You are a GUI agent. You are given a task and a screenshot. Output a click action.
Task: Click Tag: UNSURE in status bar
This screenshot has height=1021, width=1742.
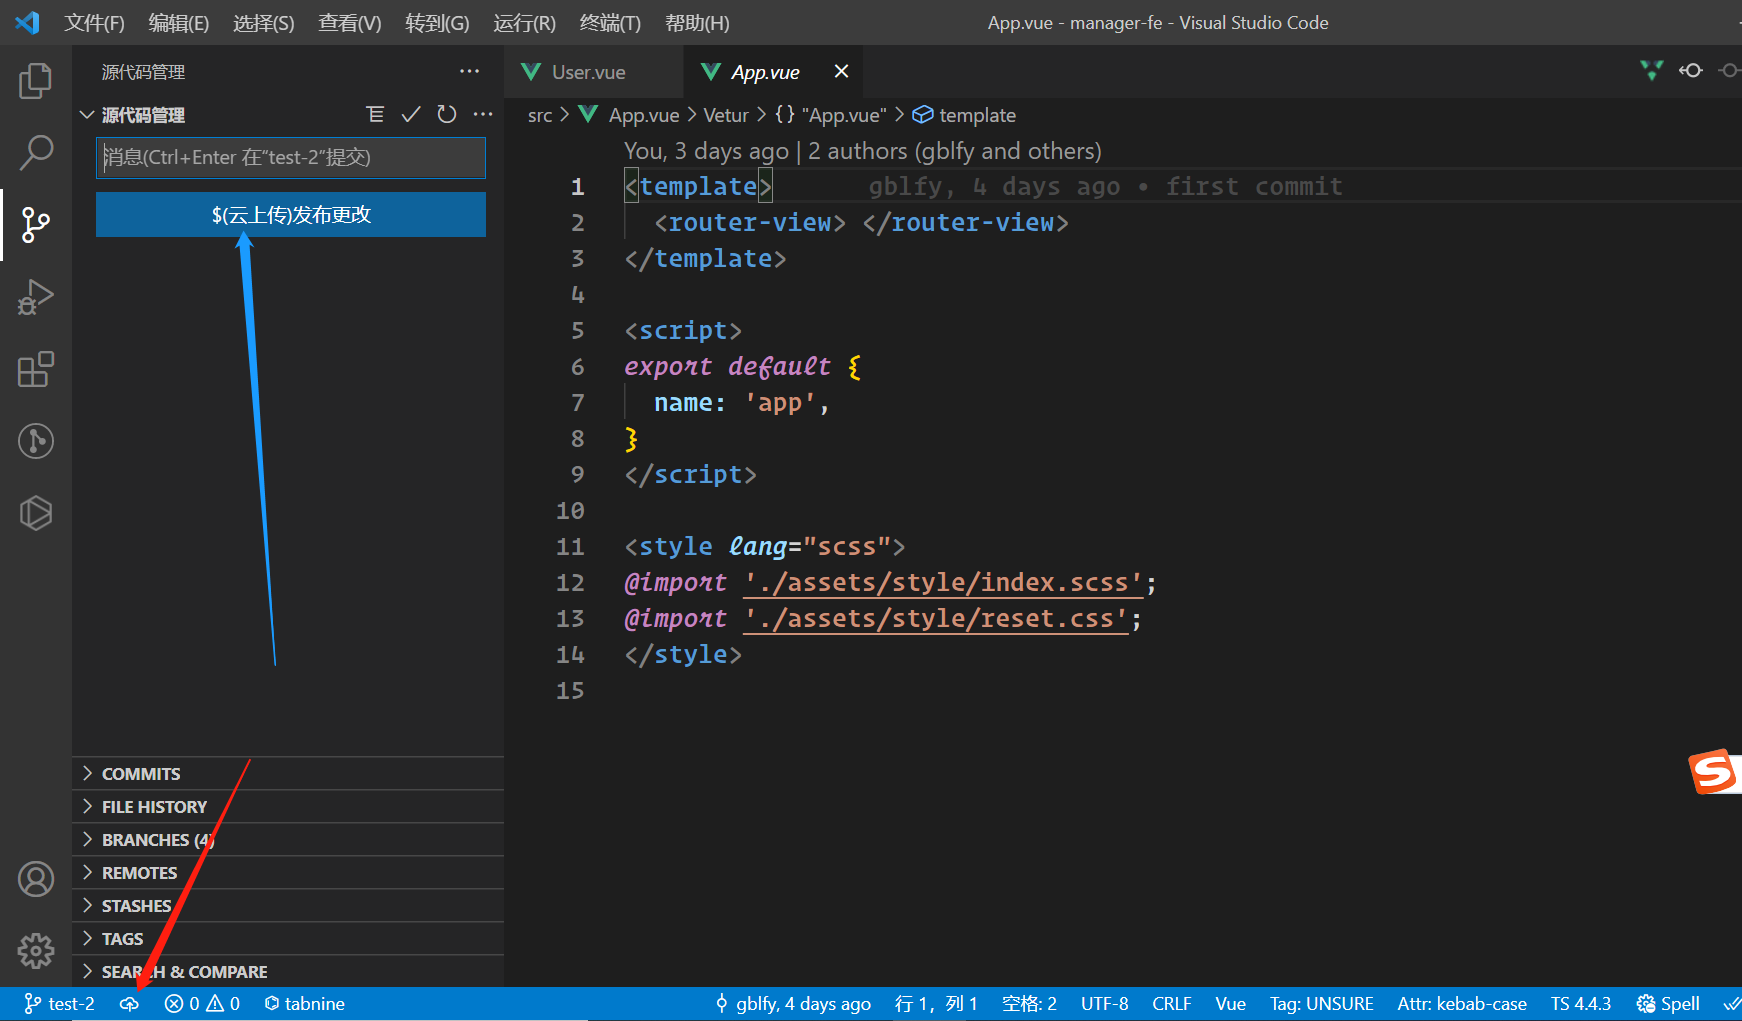1321,1003
